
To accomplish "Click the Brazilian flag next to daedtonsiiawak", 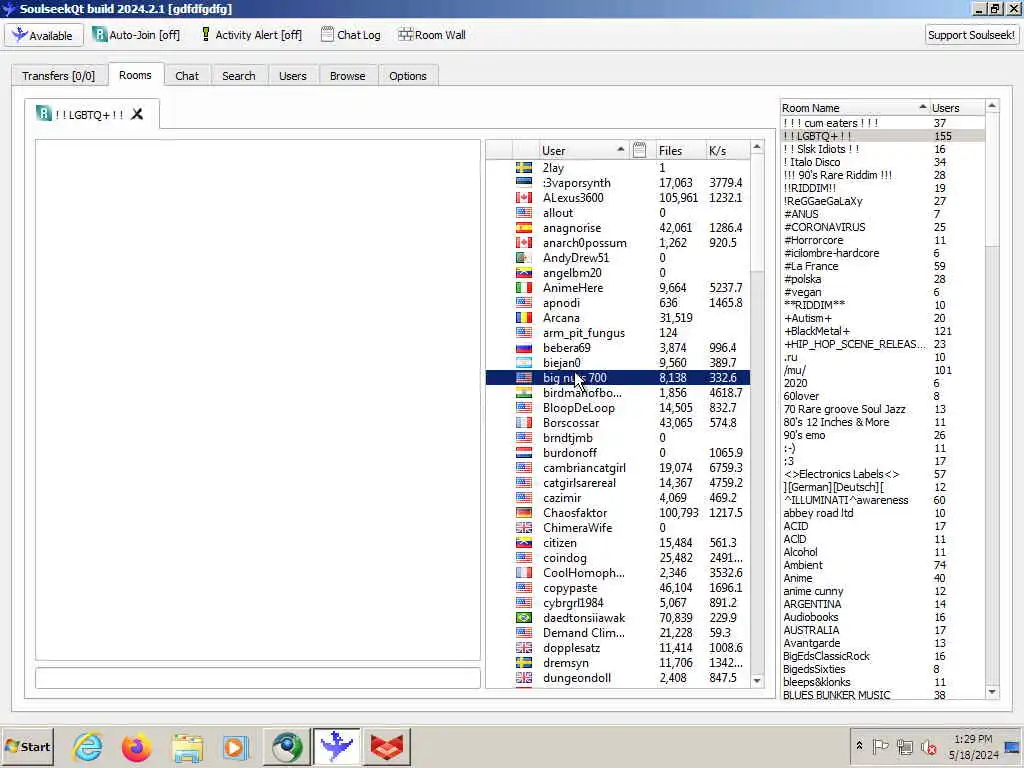I will (524, 618).
